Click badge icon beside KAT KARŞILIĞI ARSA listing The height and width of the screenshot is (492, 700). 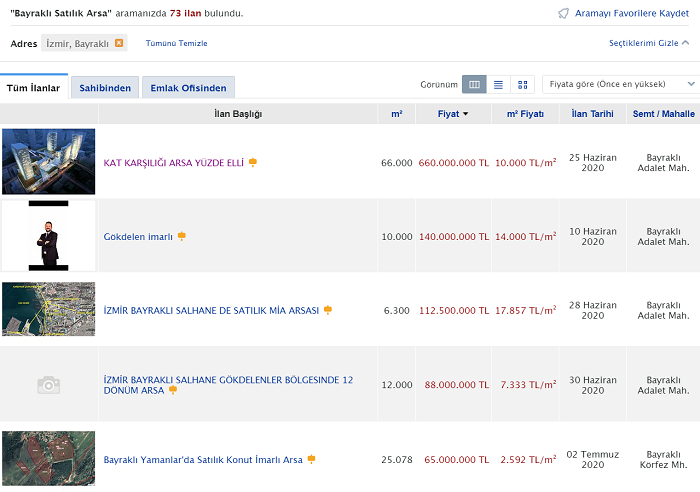253,162
